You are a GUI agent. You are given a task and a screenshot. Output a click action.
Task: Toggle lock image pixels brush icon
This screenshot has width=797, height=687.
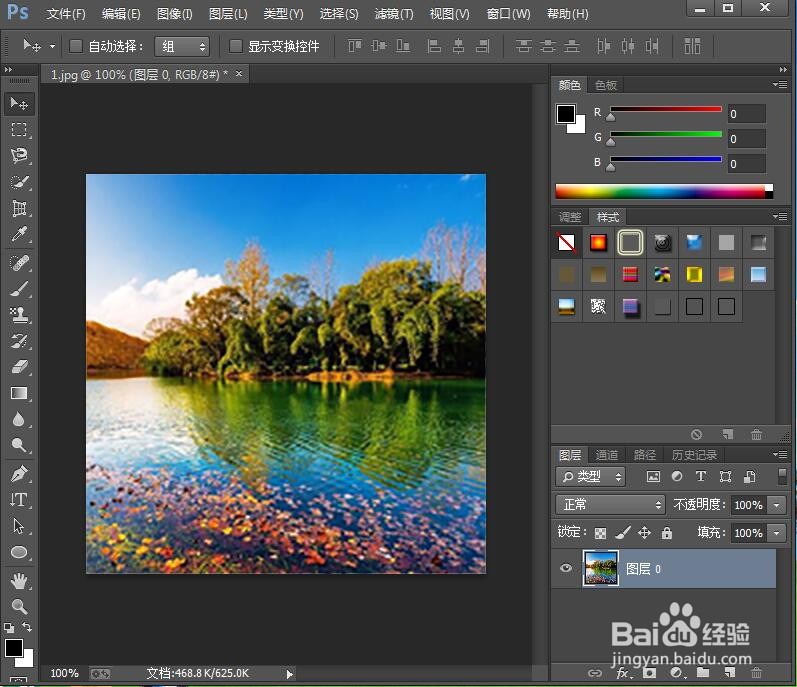click(x=623, y=533)
